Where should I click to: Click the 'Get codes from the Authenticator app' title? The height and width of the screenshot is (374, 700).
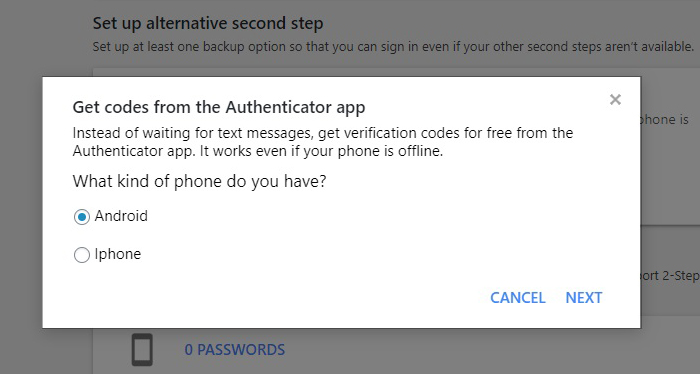coord(219,108)
